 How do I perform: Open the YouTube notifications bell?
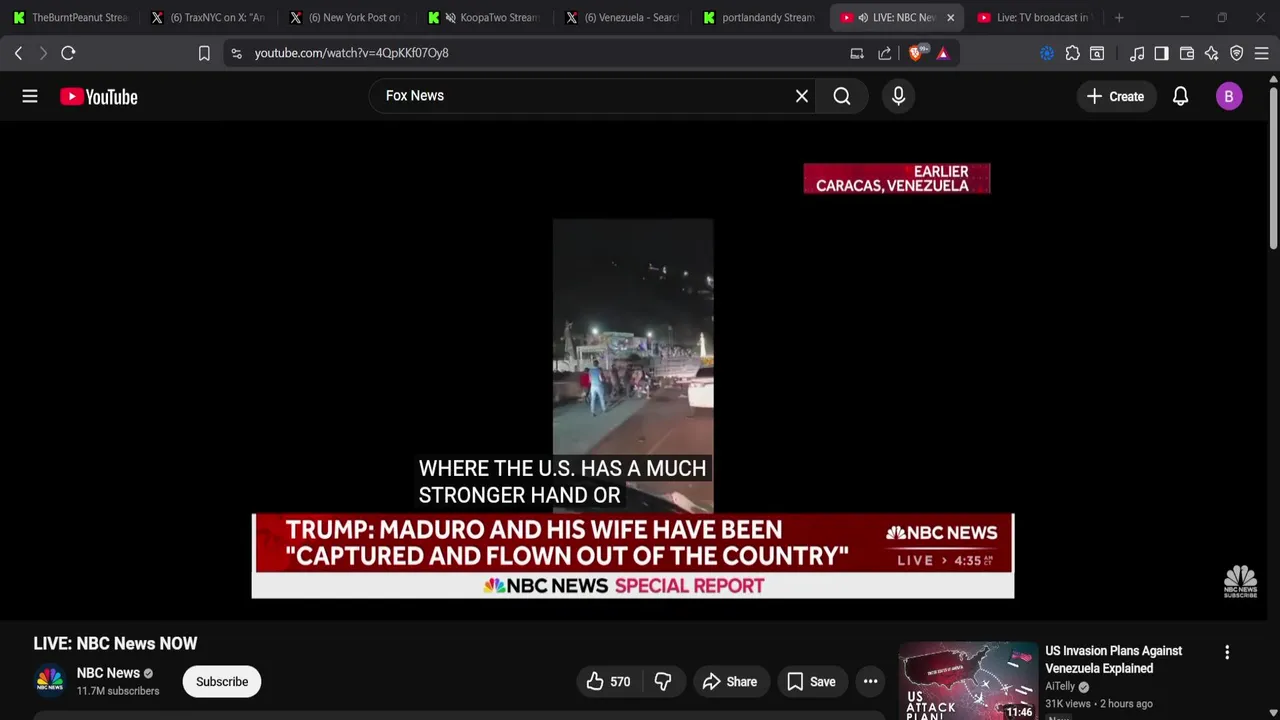click(1180, 96)
